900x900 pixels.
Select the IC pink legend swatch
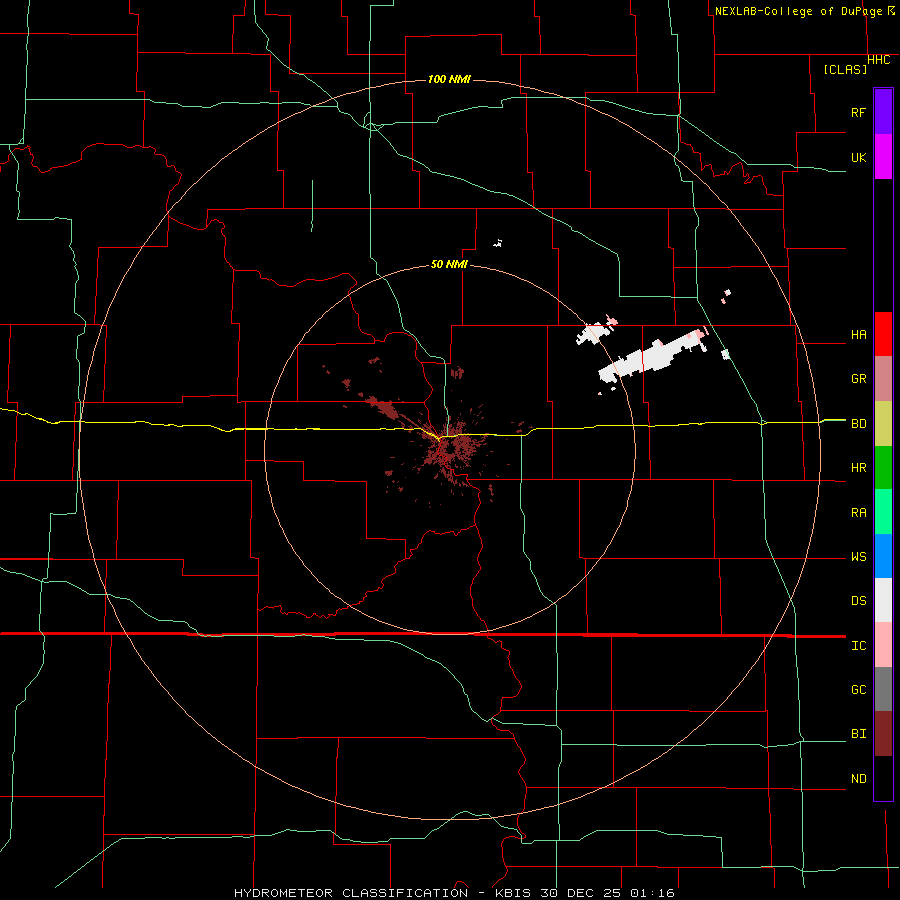point(883,645)
